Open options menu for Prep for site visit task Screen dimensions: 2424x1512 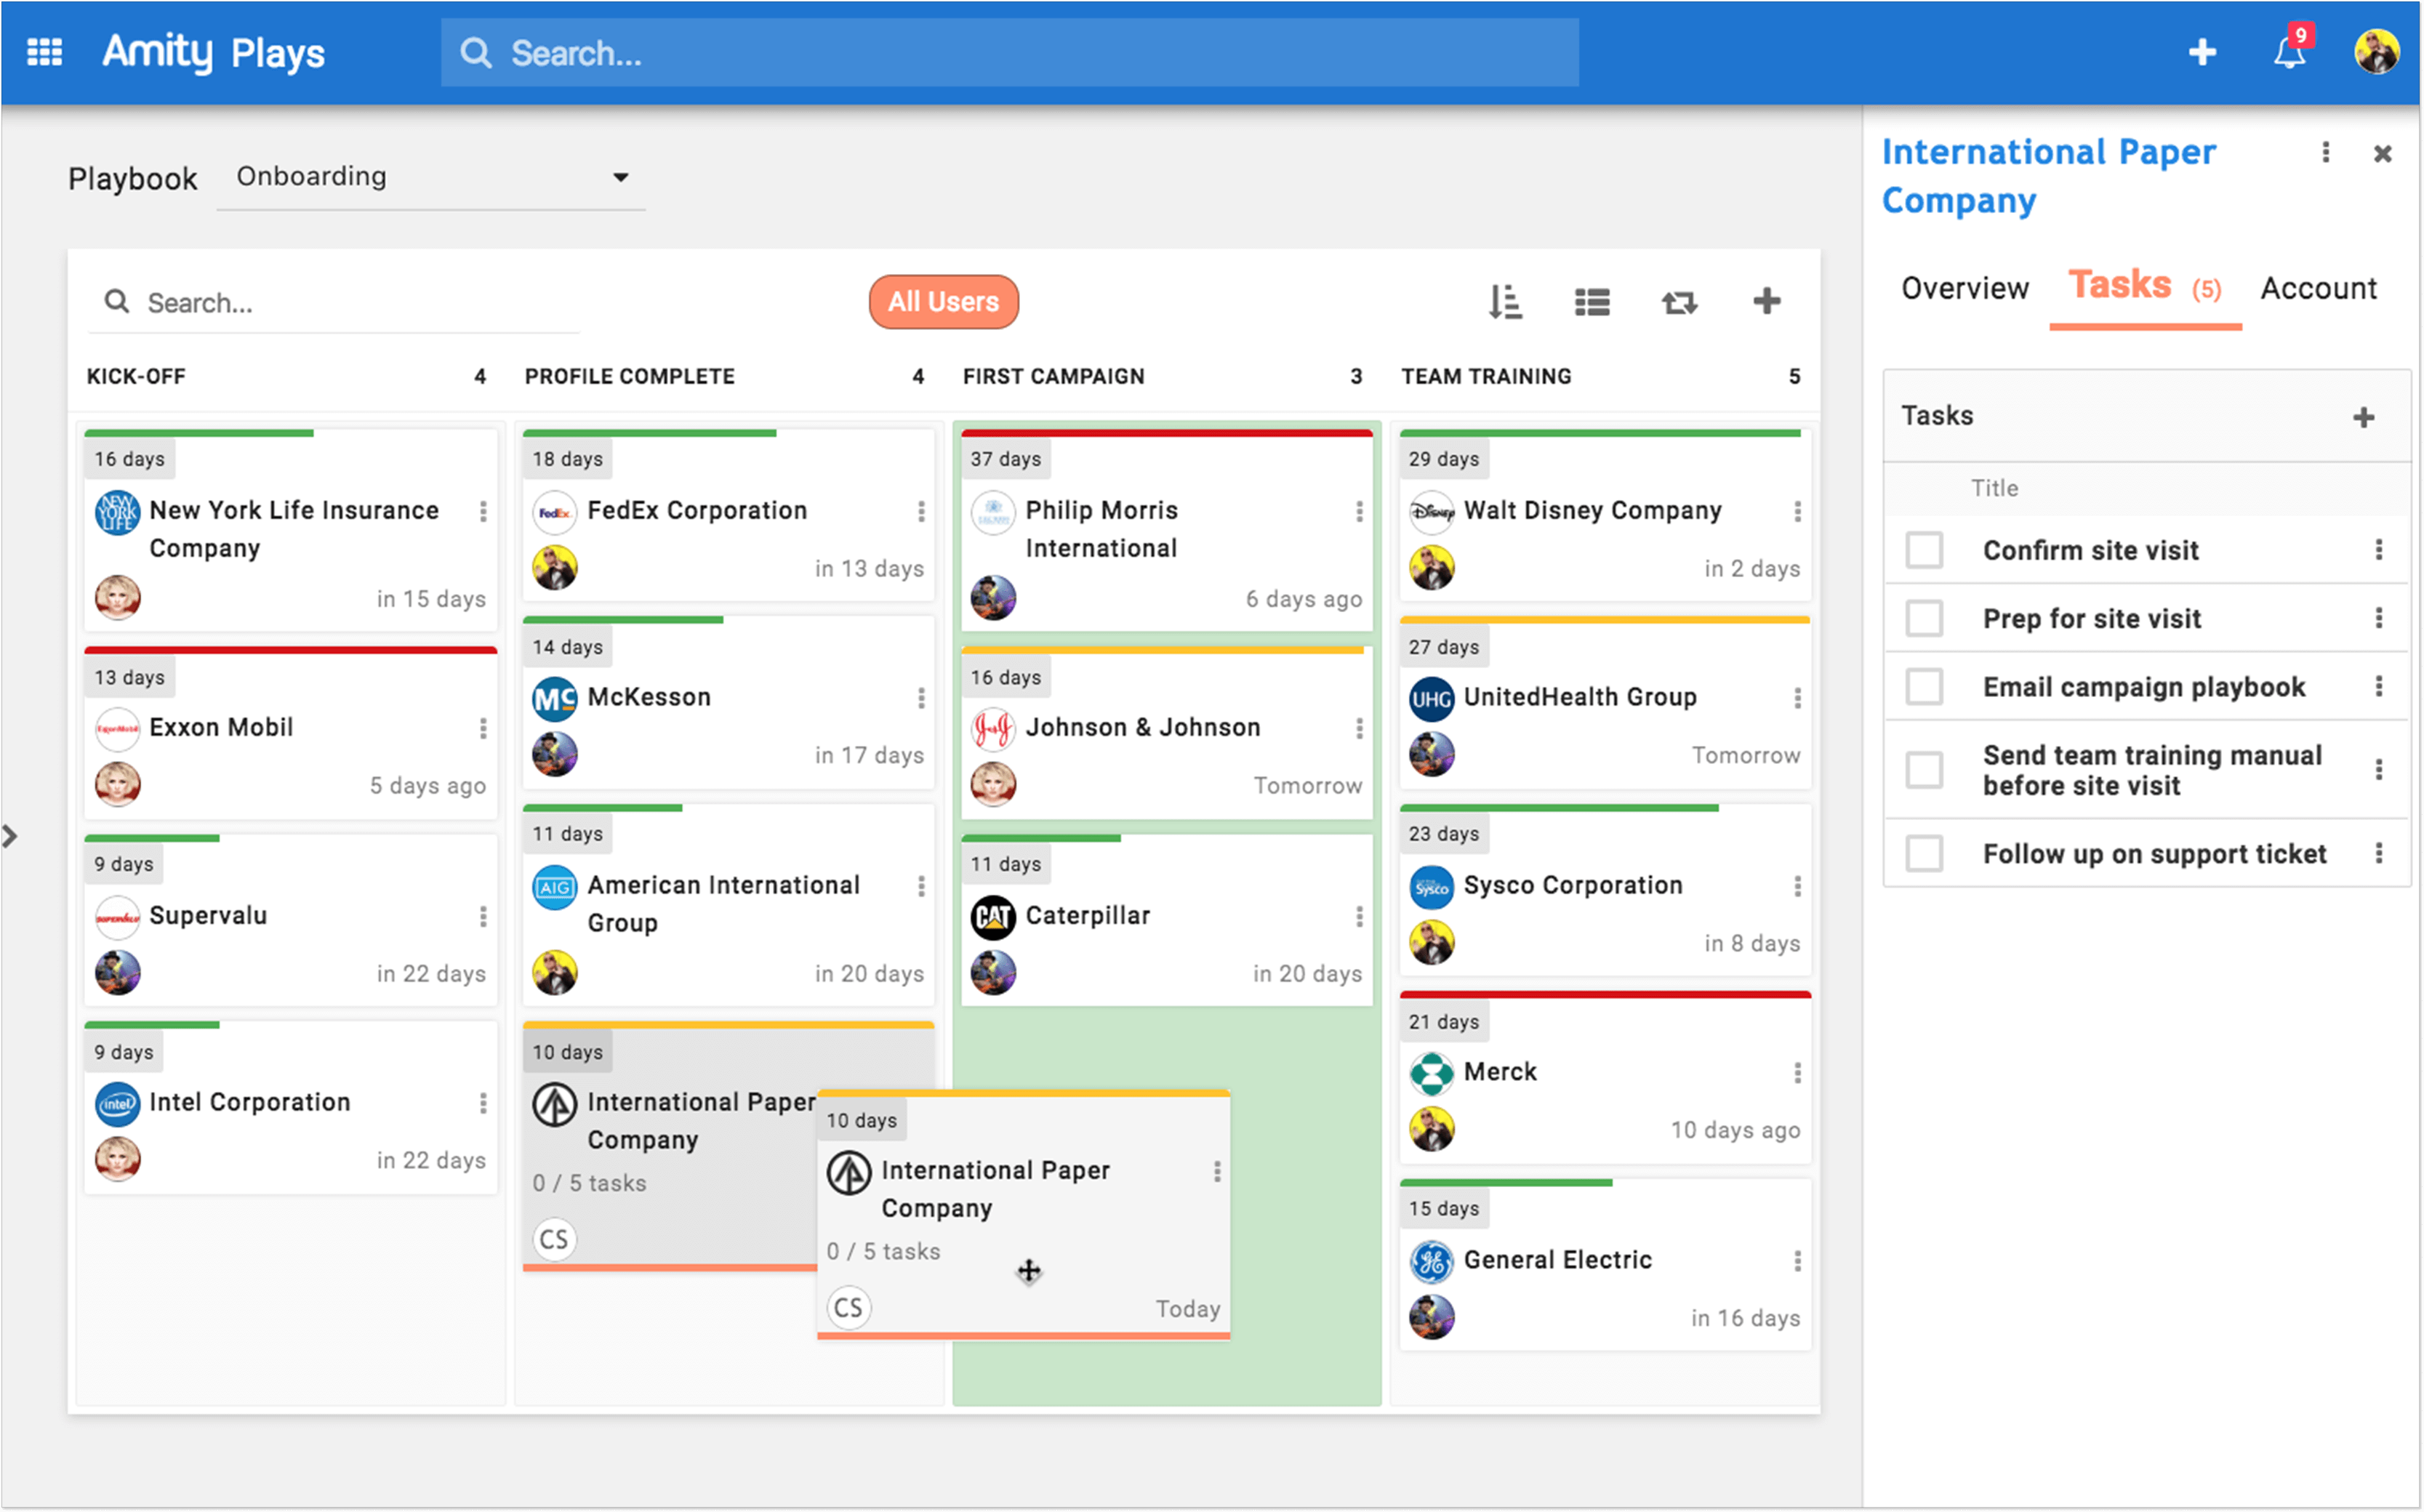[2378, 617]
